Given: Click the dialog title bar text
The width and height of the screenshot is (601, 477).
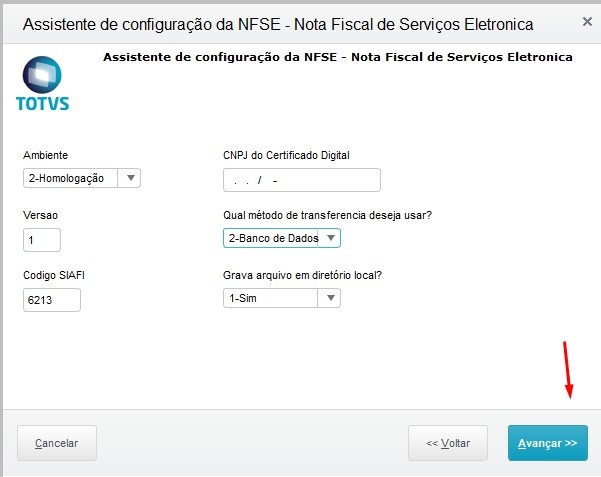Looking at the screenshot, I should tap(277, 23).
